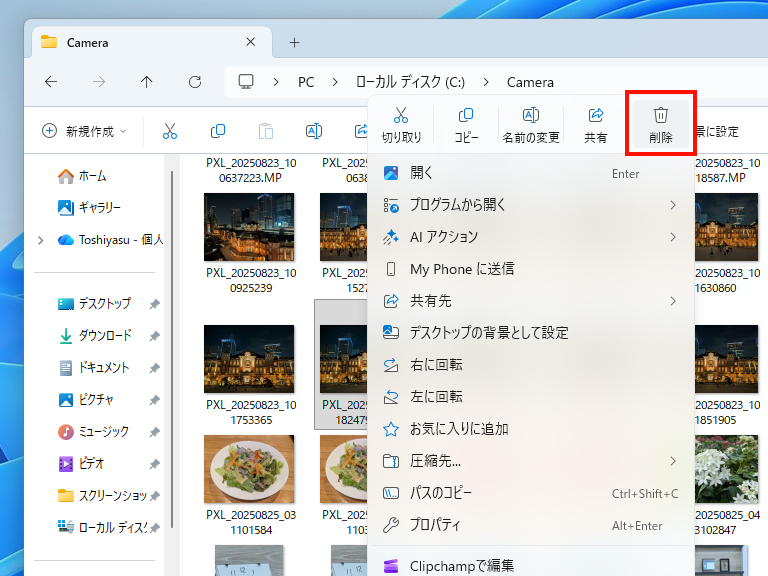Select My Phone に送信

531,269
